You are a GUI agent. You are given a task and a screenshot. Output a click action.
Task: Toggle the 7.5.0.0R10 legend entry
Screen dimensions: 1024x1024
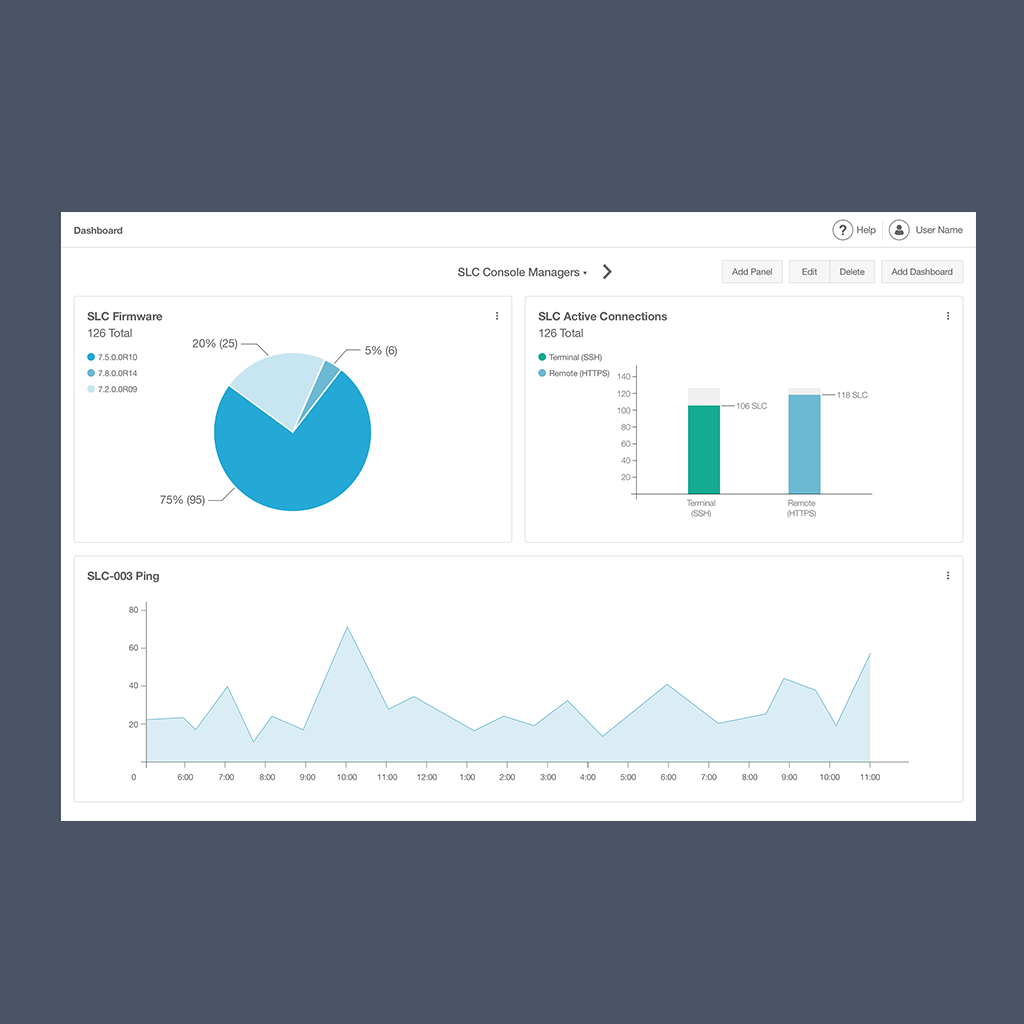112,357
